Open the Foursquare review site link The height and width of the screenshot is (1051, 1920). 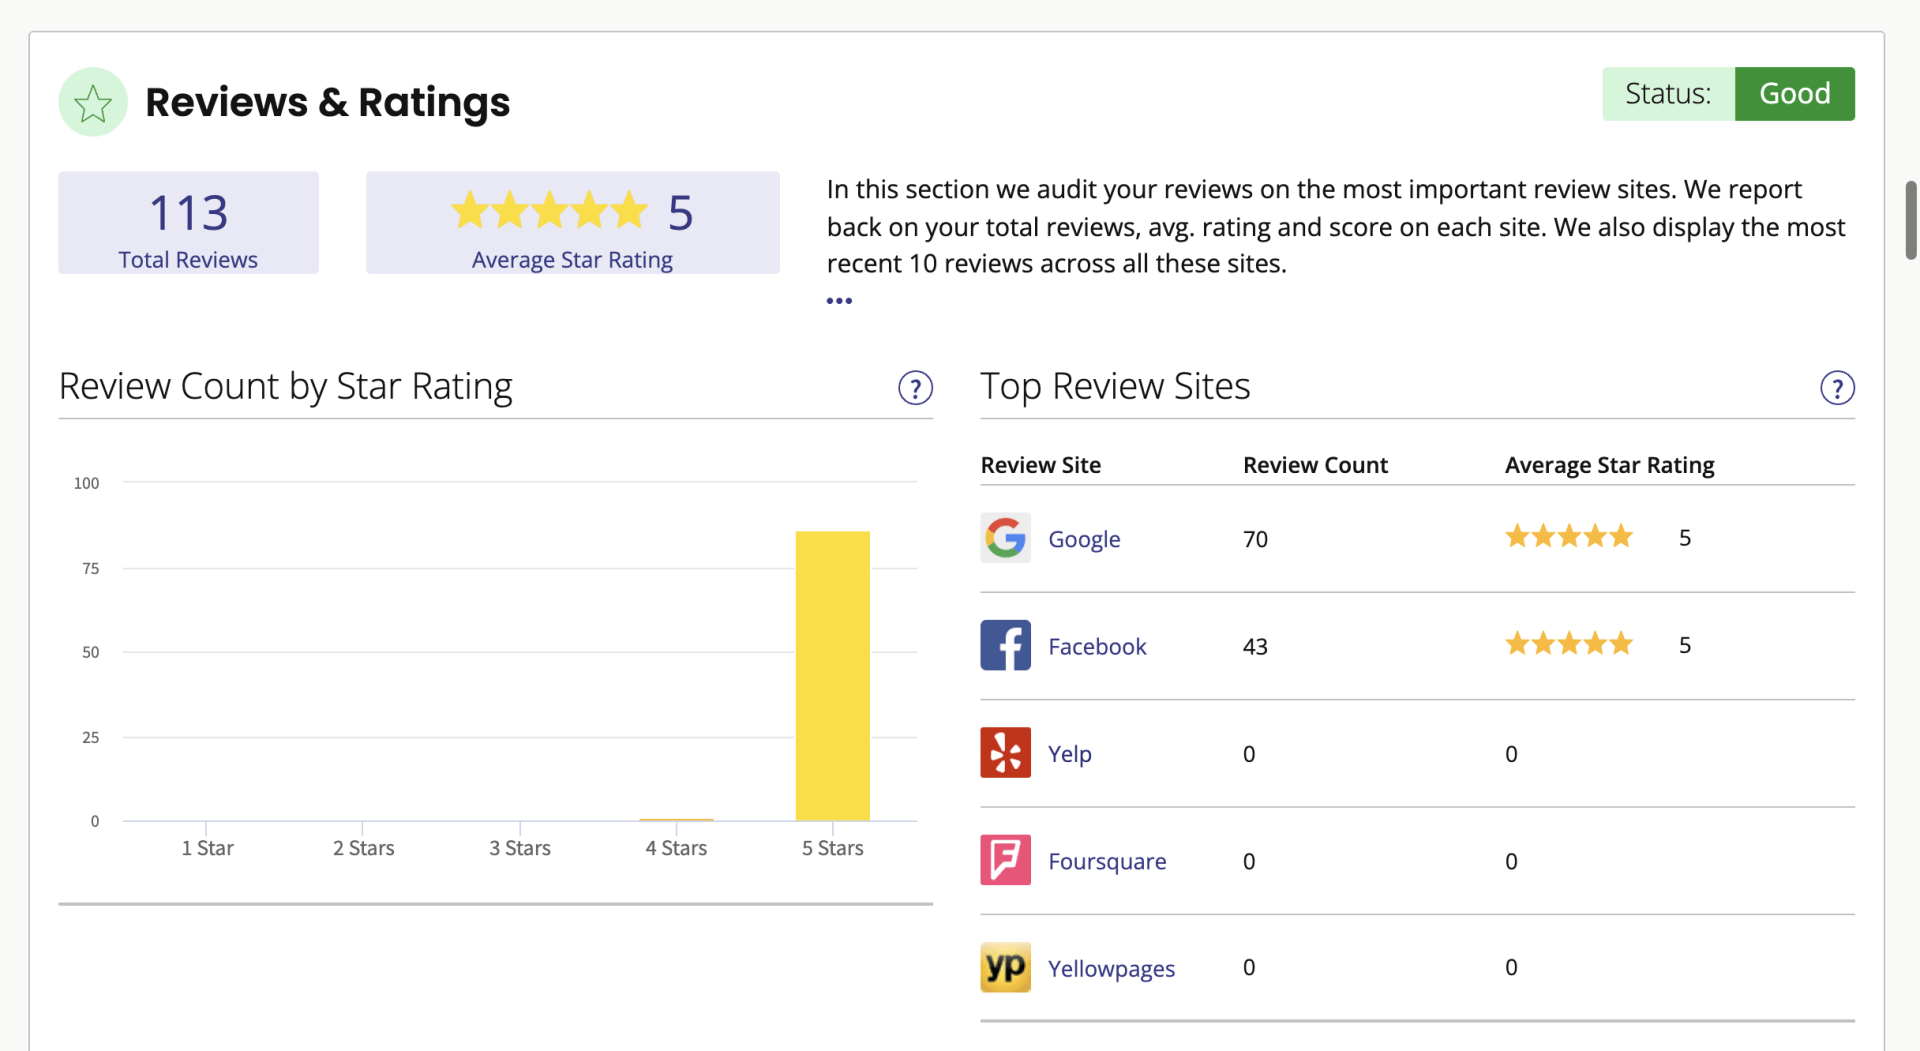(x=1107, y=861)
